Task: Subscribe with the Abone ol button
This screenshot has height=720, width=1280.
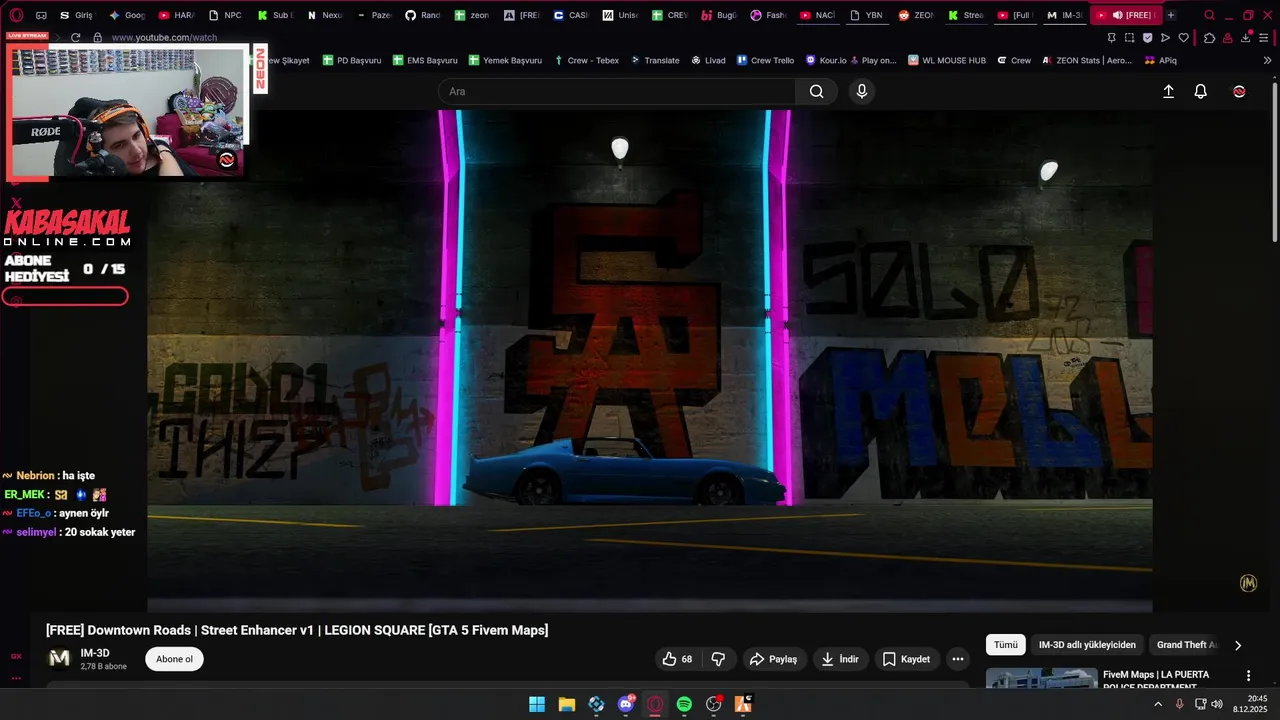Action: tap(174, 659)
